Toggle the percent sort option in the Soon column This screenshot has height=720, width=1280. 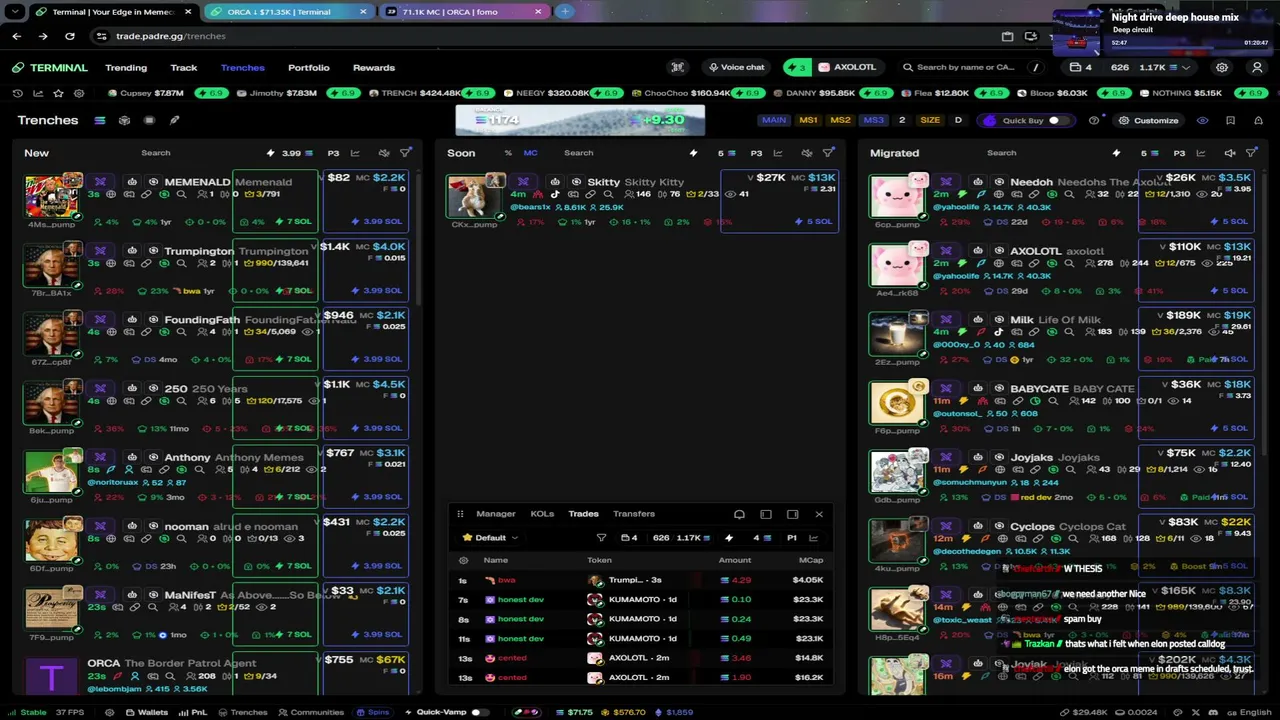coord(508,153)
